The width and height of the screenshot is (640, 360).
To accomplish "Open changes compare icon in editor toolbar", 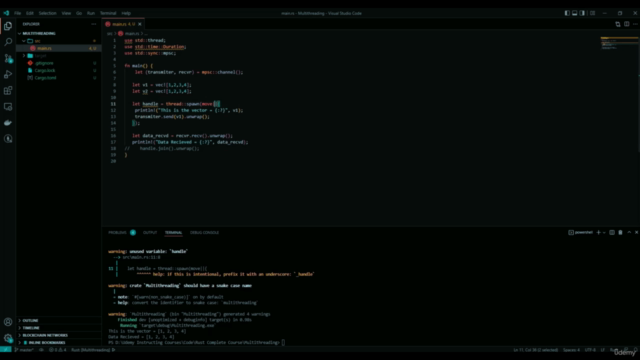I will point(618,24).
